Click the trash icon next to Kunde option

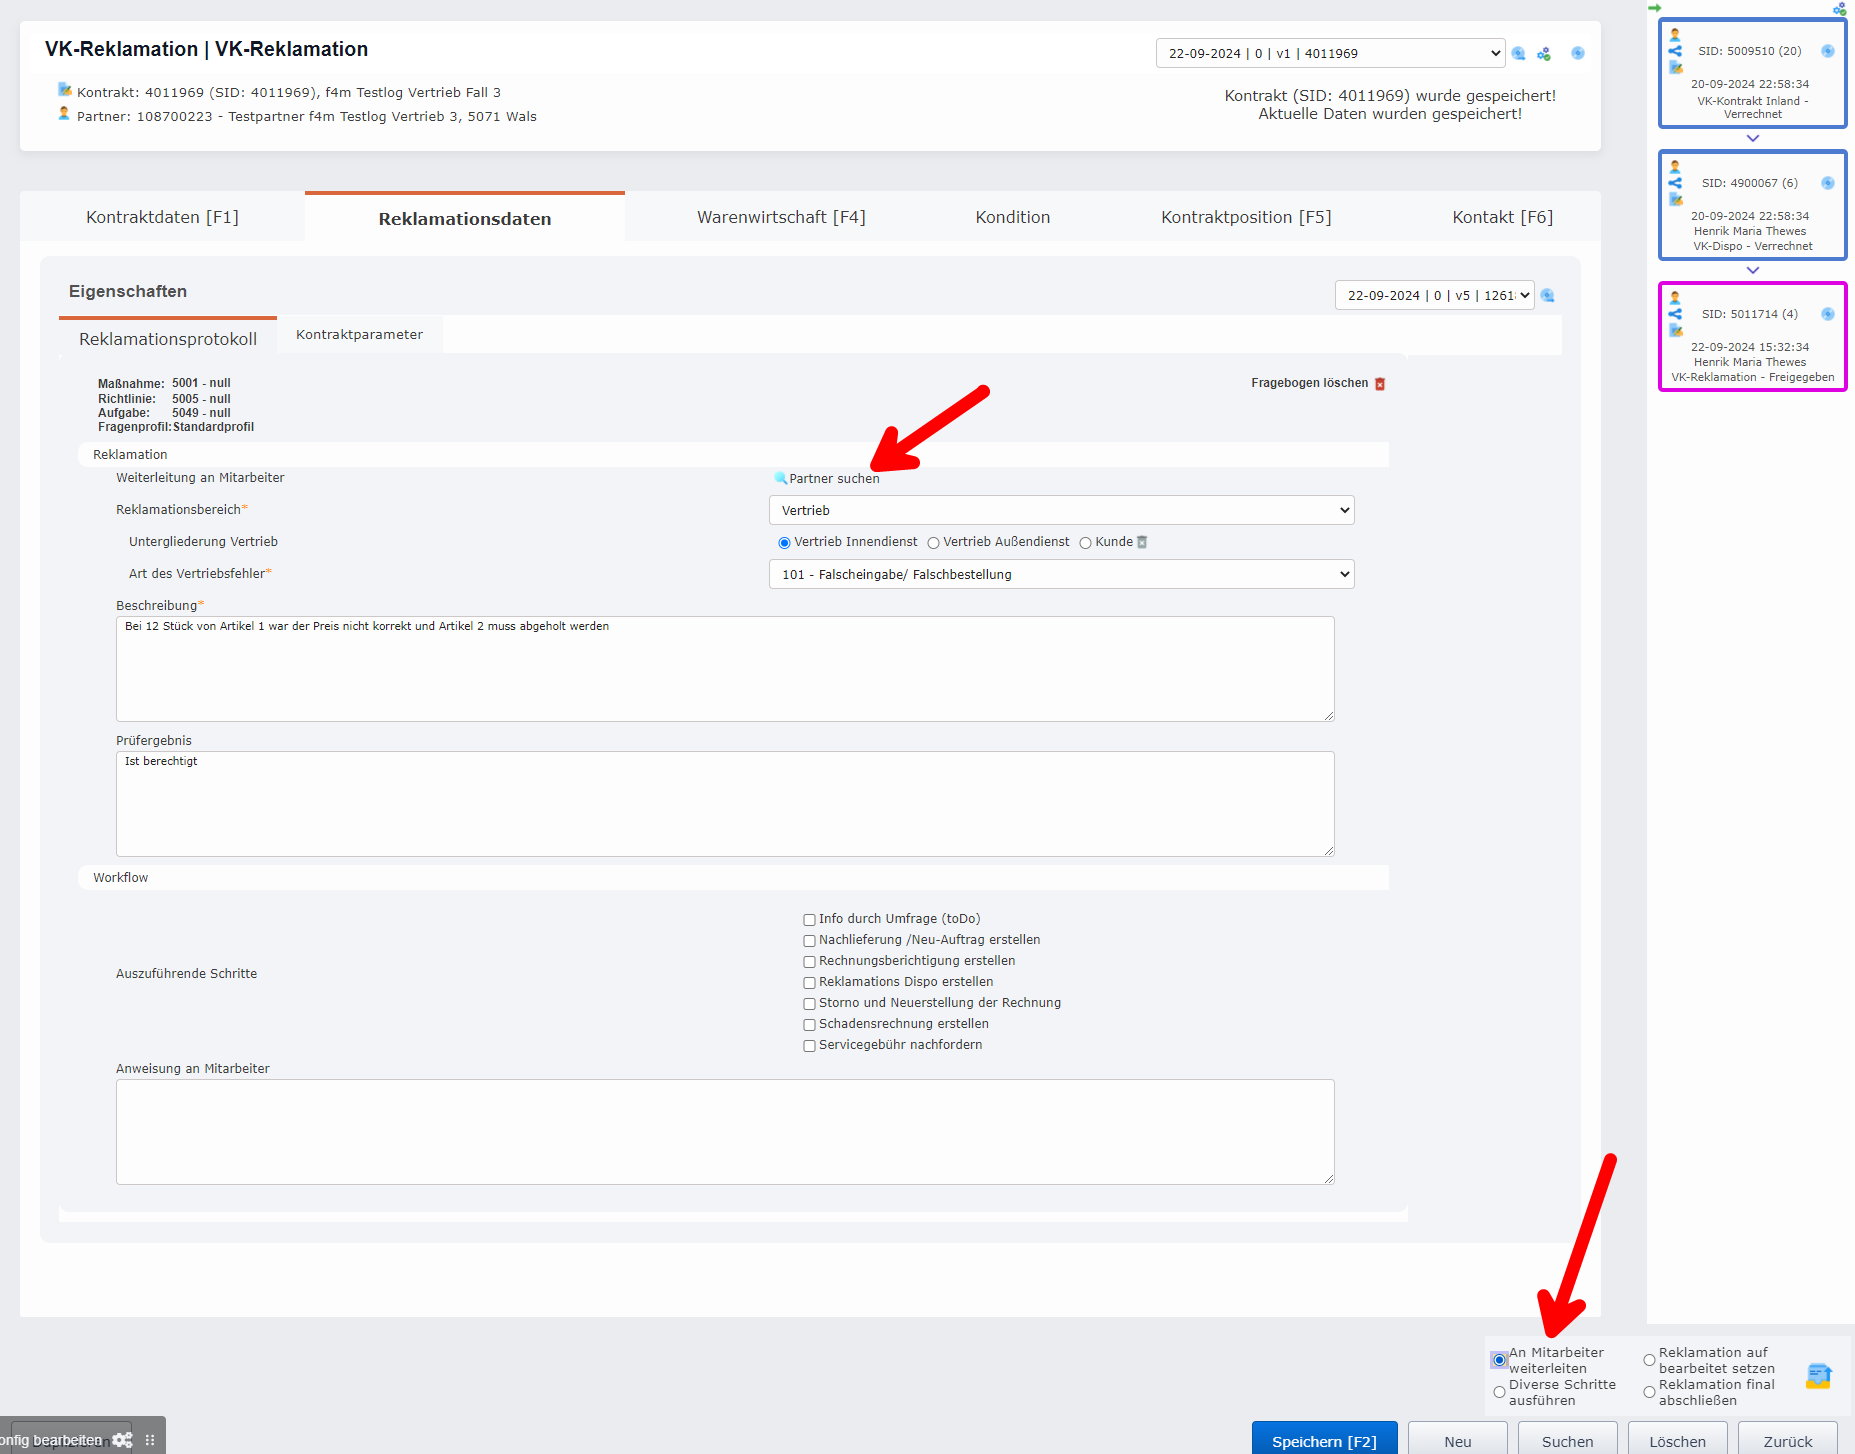pos(1142,542)
